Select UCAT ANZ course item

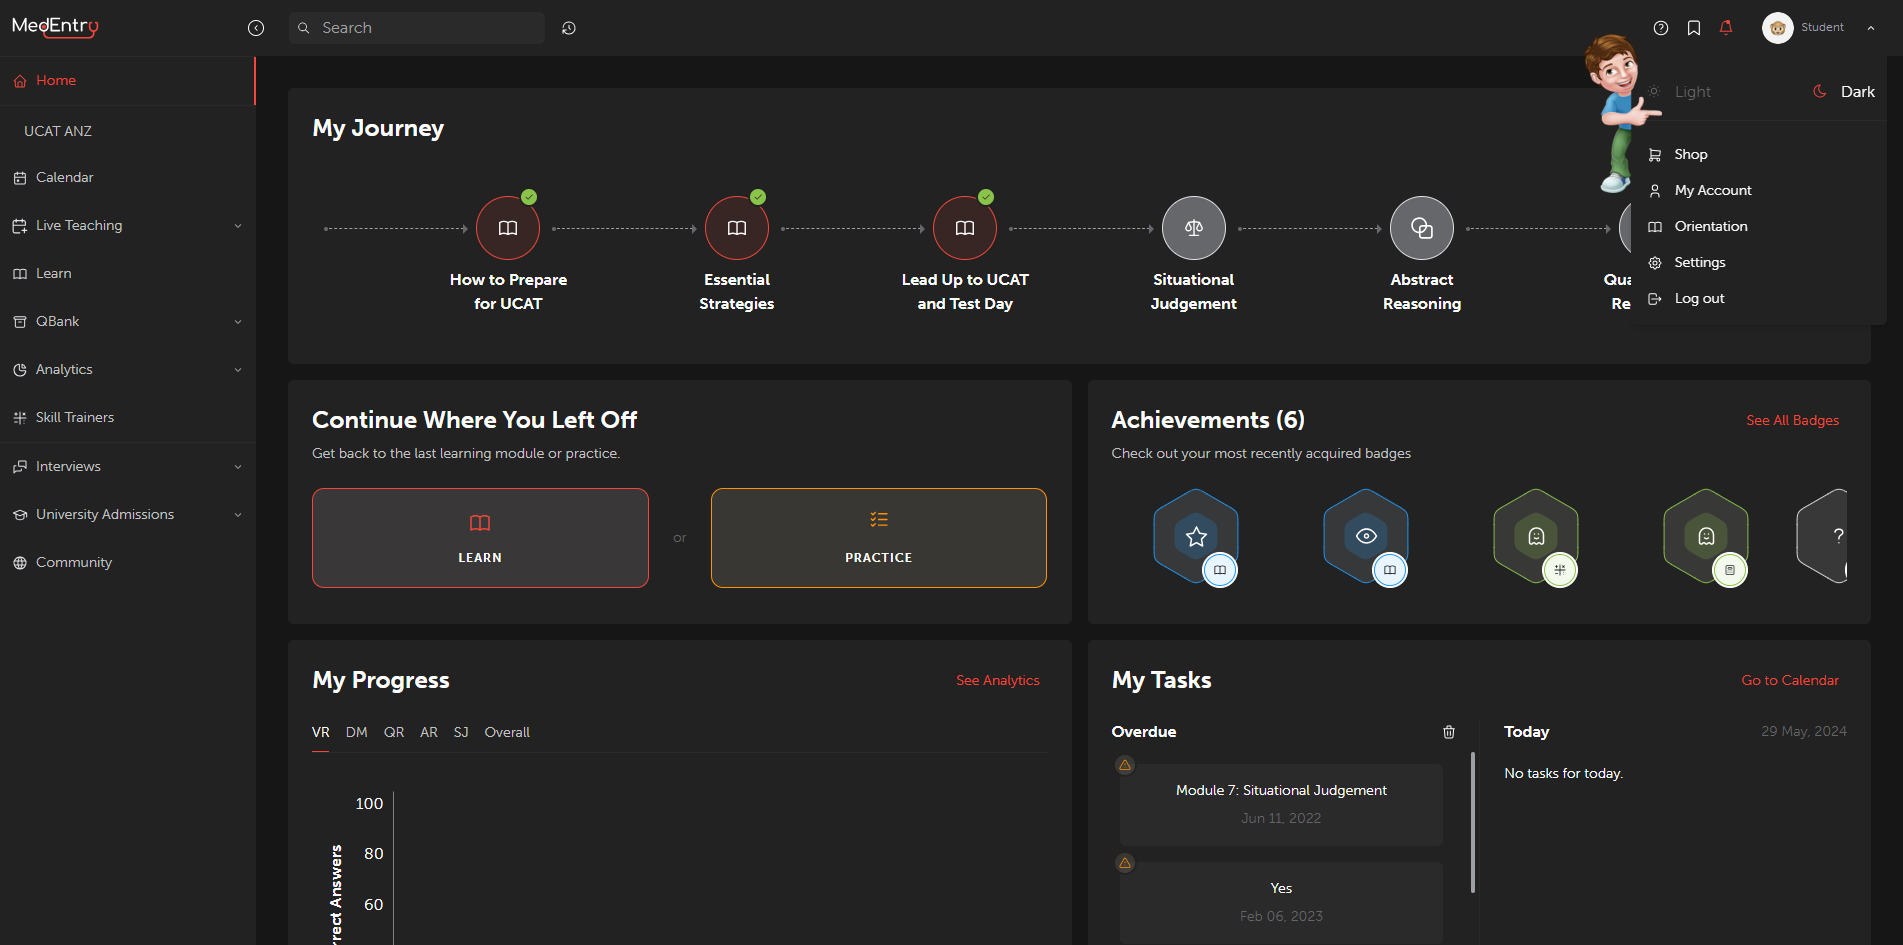pyautogui.click(x=58, y=131)
